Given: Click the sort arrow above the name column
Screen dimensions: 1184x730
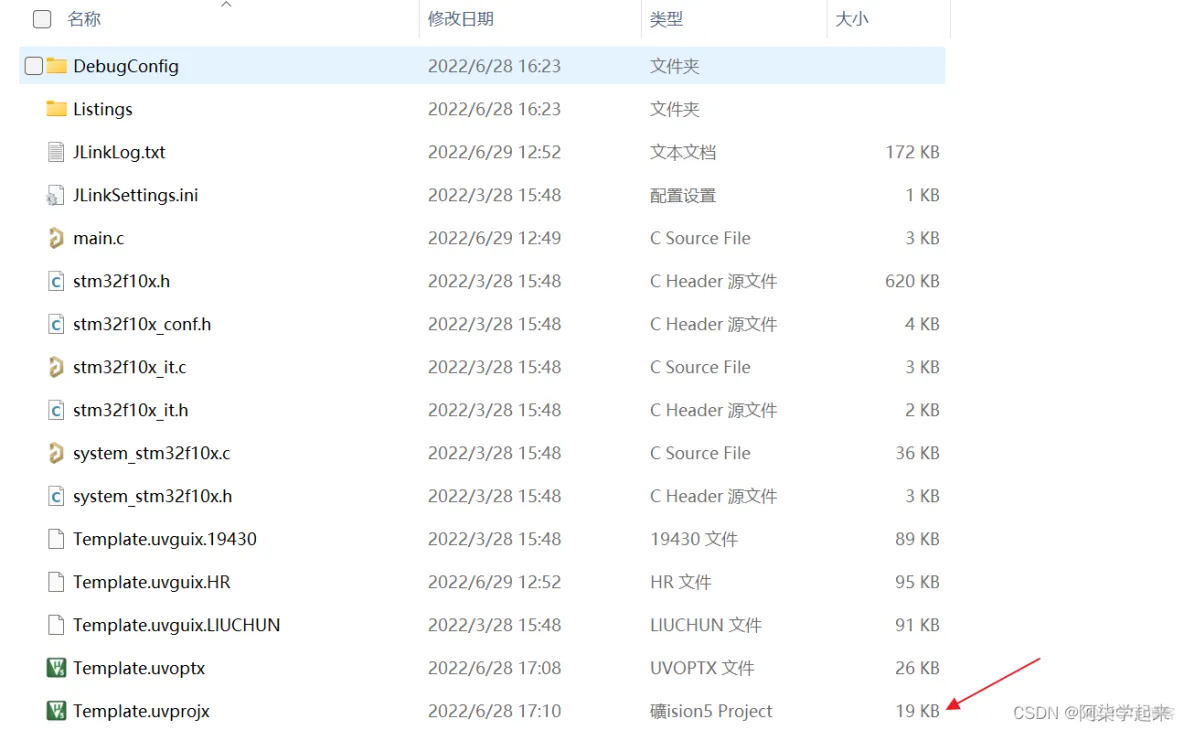Looking at the screenshot, I should [x=226, y=5].
